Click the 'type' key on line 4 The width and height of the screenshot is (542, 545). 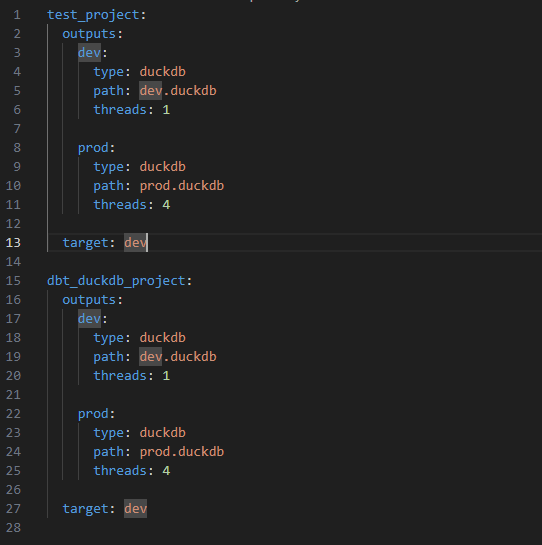click(108, 72)
